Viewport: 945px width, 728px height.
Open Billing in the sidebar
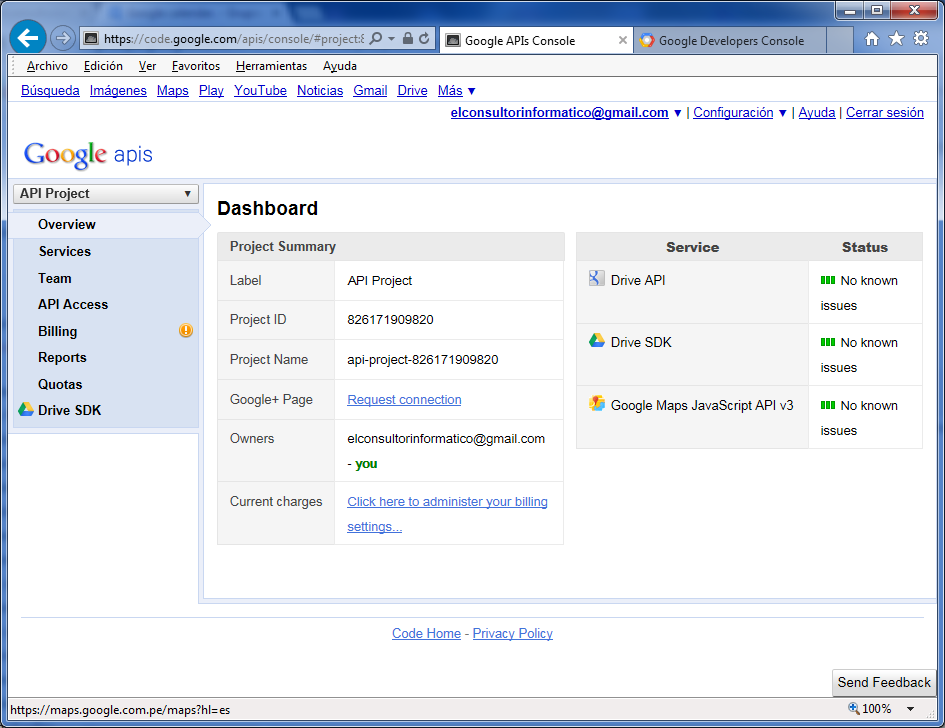click(x=57, y=331)
